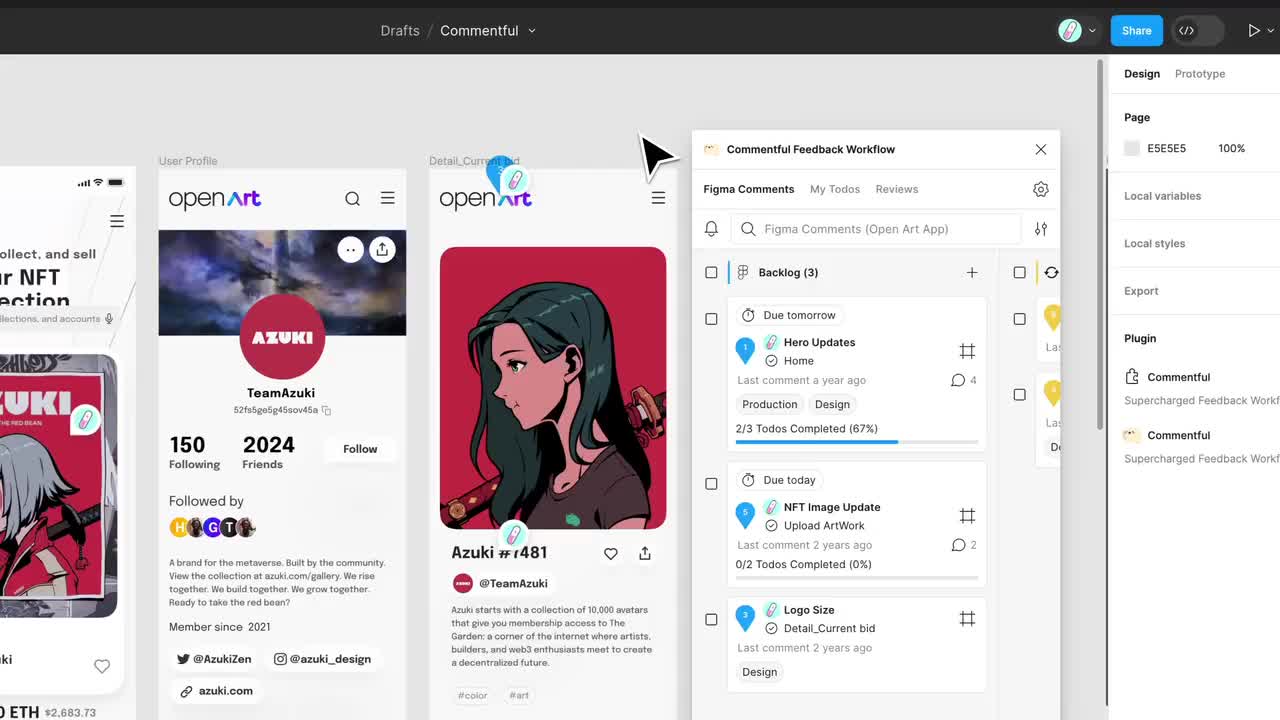
Task: Click the notifications bell icon
Action: tap(711, 229)
